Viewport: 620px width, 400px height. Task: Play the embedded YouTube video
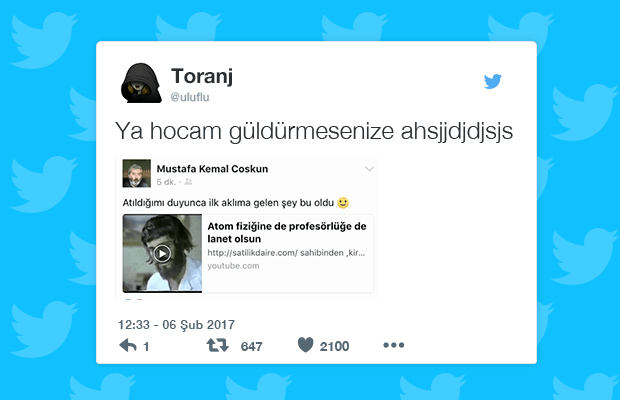pyautogui.click(x=162, y=253)
